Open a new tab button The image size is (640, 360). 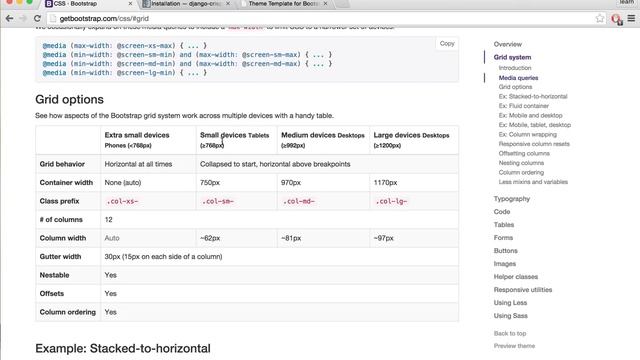point(342,4)
